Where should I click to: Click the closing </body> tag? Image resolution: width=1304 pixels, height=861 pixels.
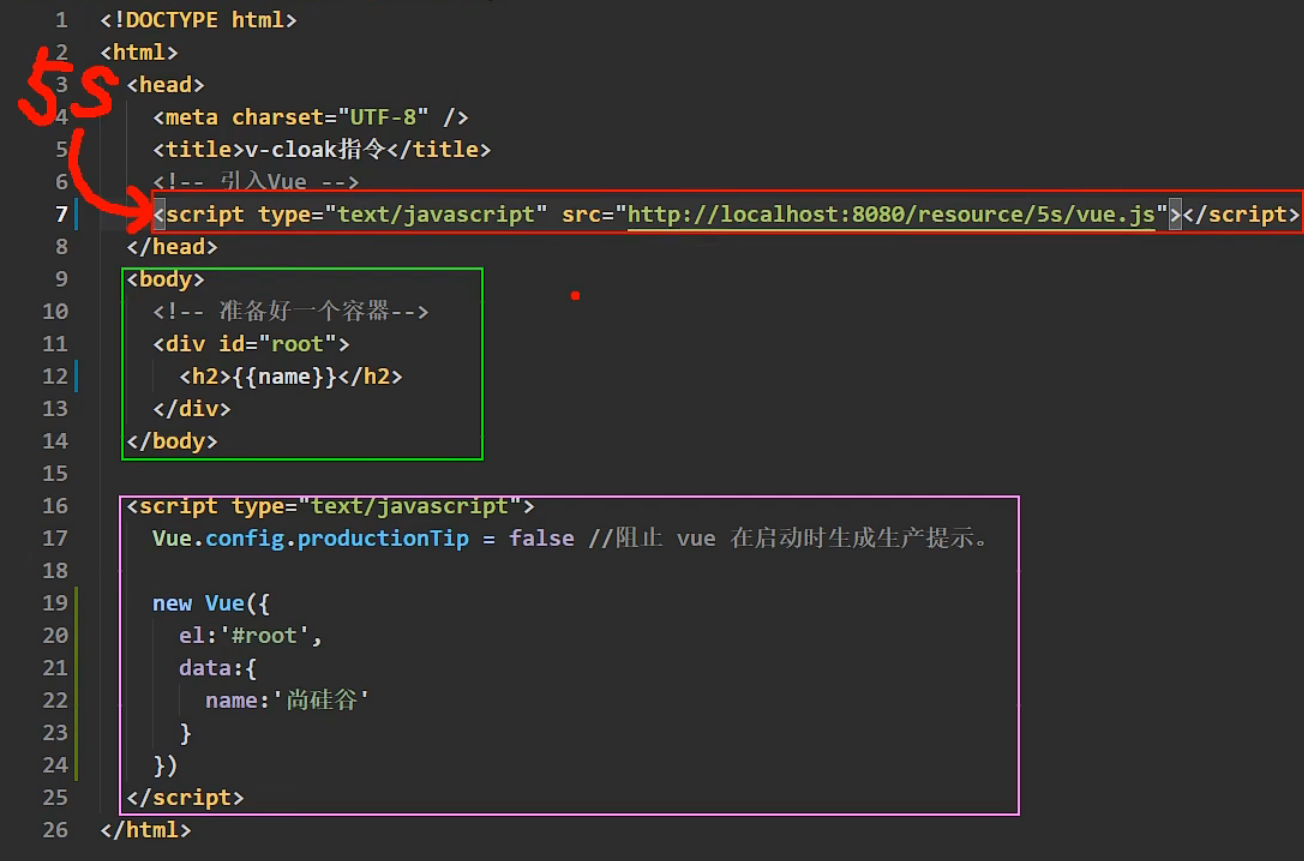tap(172, 441)
